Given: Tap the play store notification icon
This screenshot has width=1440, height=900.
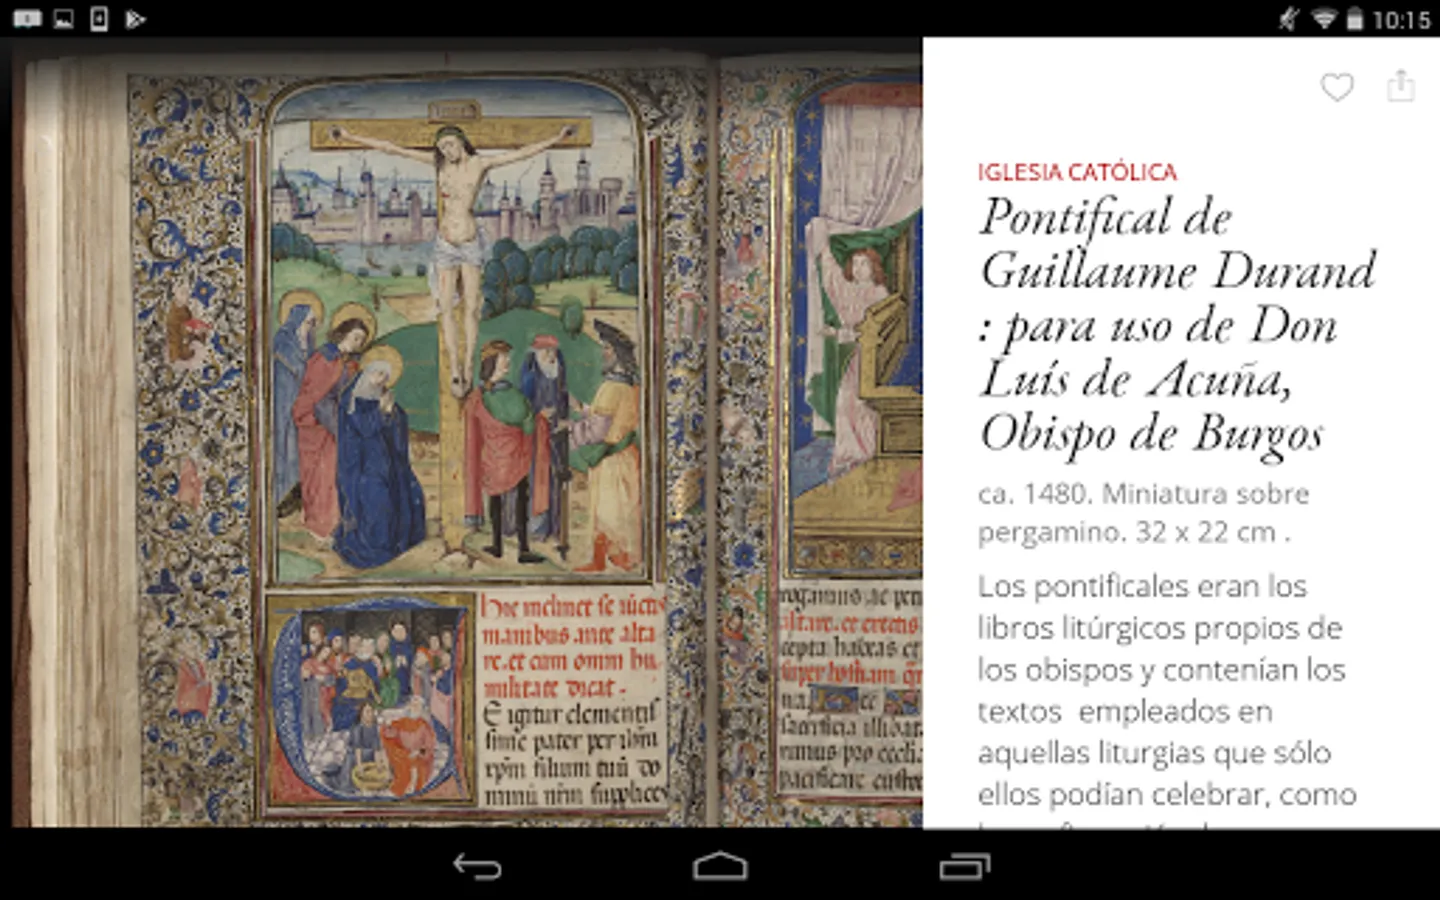Looking at the screenshot, I should point(135,18).
